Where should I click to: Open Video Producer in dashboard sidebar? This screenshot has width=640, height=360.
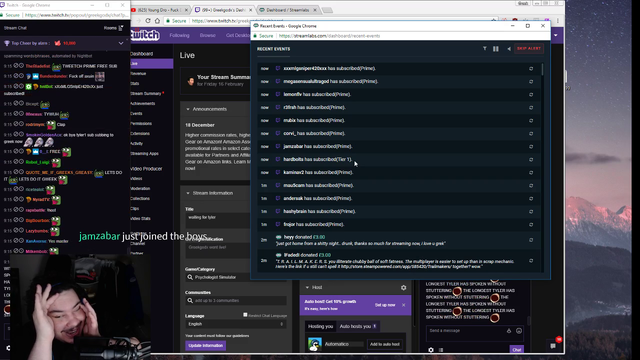click(x=146, y=169)
